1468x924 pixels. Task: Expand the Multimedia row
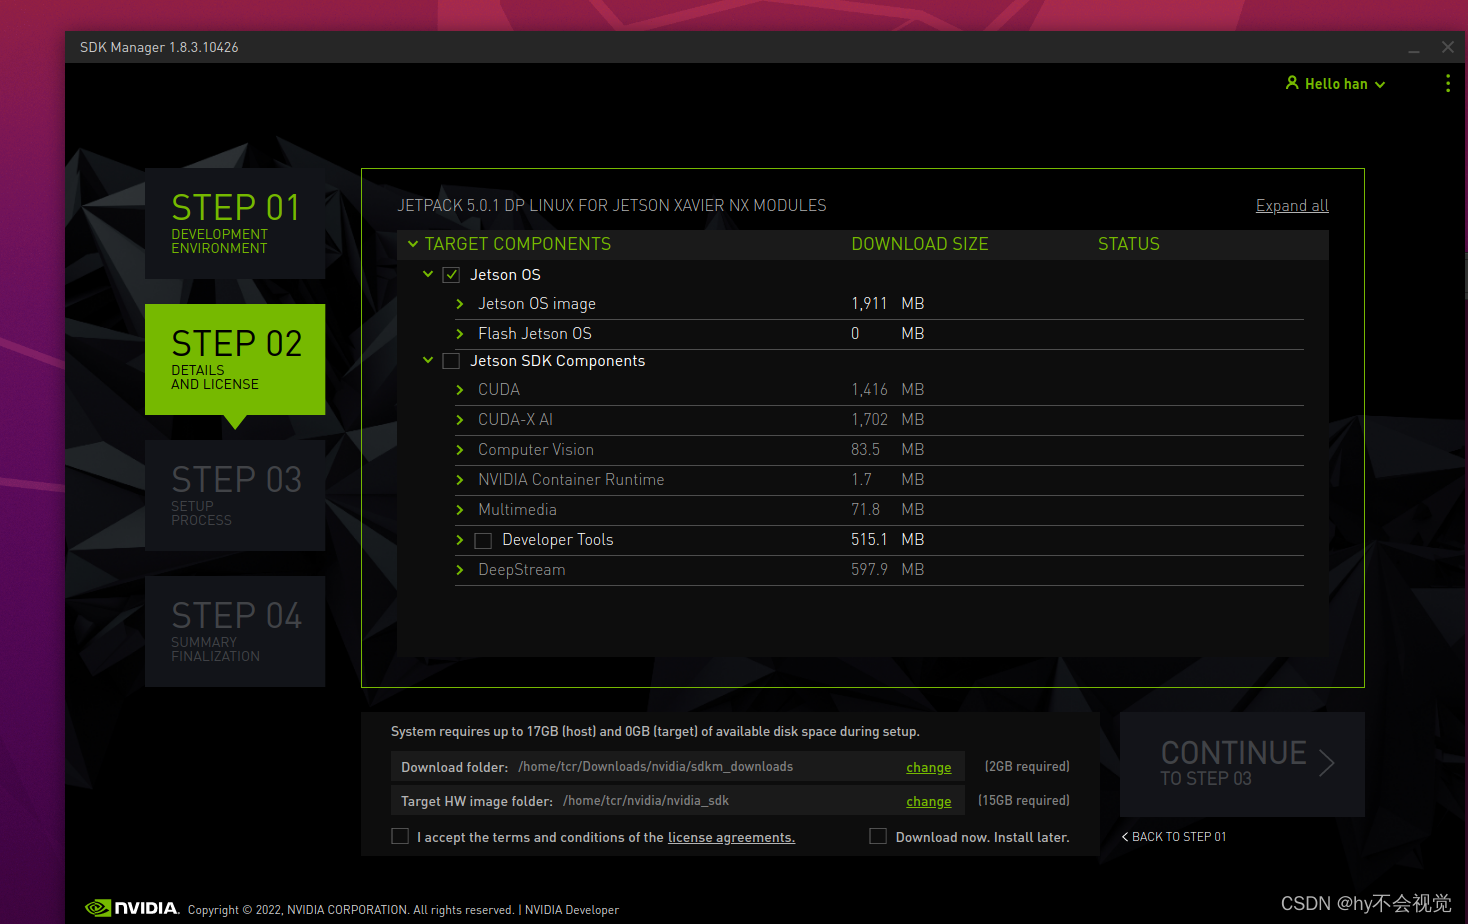tap(460, 510)
